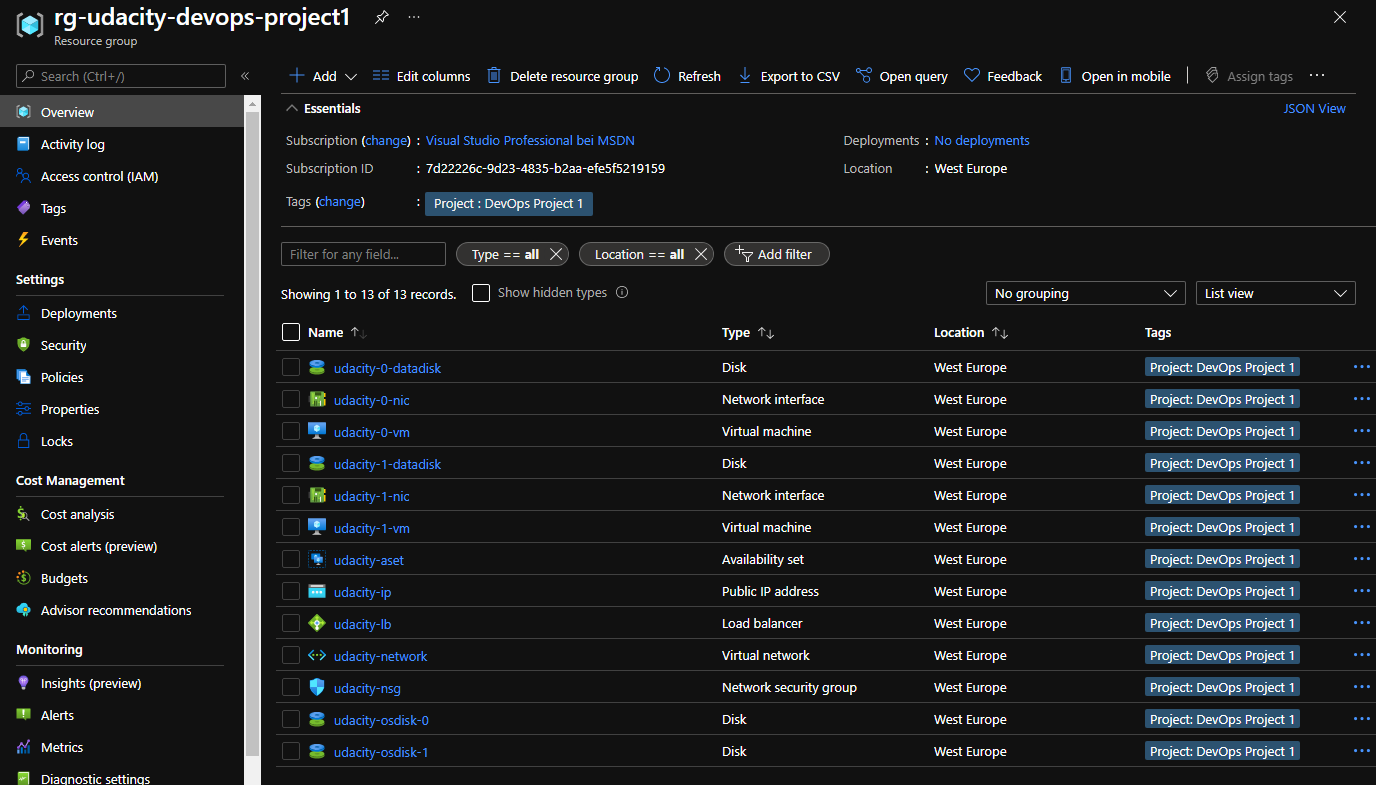Select the udacity-1-vm row checkbox
The height and width of the screenshot is (785, 1376).
[291, 528]
